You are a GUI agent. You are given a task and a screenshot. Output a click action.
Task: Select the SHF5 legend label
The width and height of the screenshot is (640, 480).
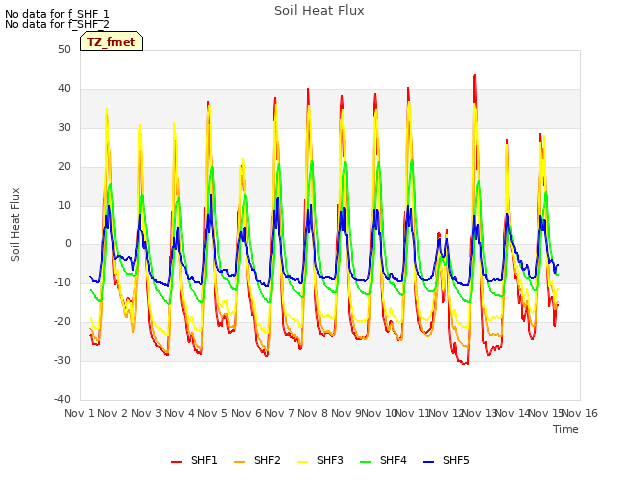tap(456, 460)
